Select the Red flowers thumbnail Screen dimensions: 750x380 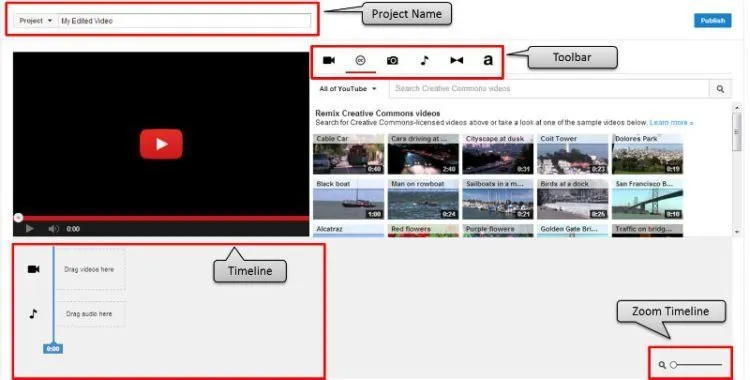[423, 230]
